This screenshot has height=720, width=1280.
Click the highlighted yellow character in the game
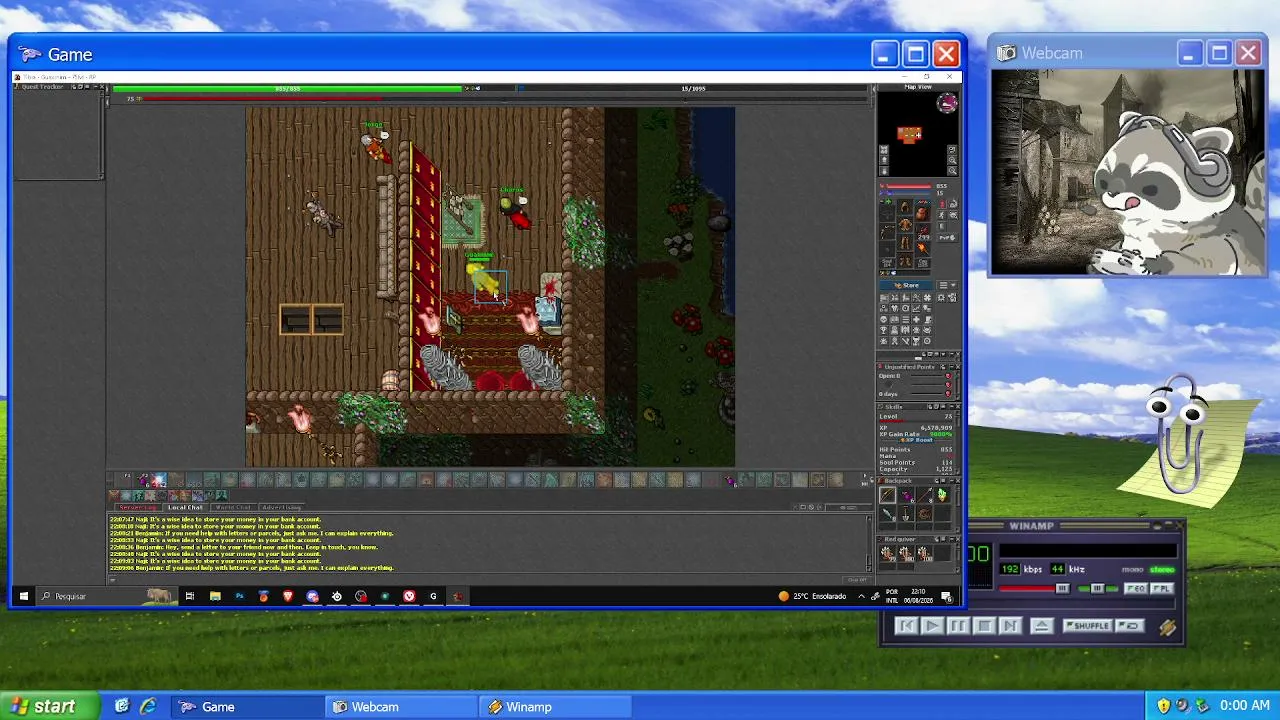point(483,278)
